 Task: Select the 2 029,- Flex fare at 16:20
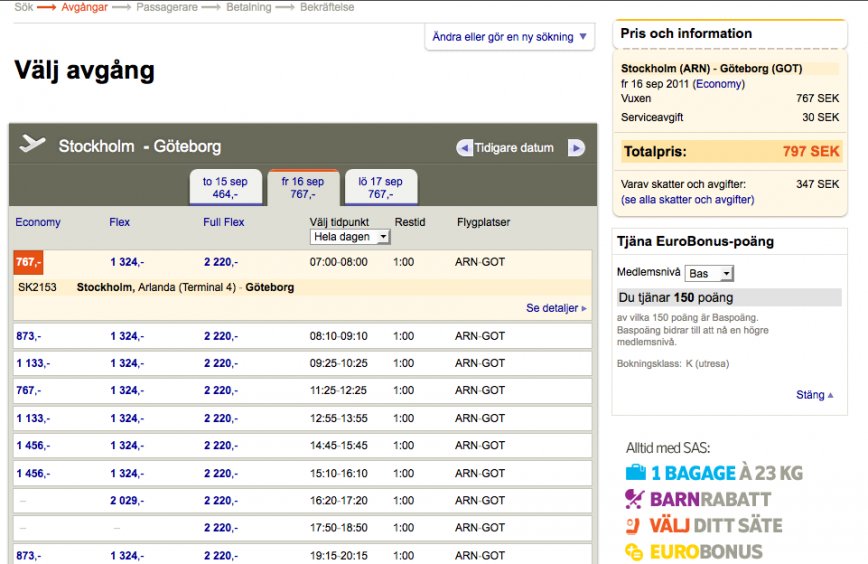(x=127, y=500)
